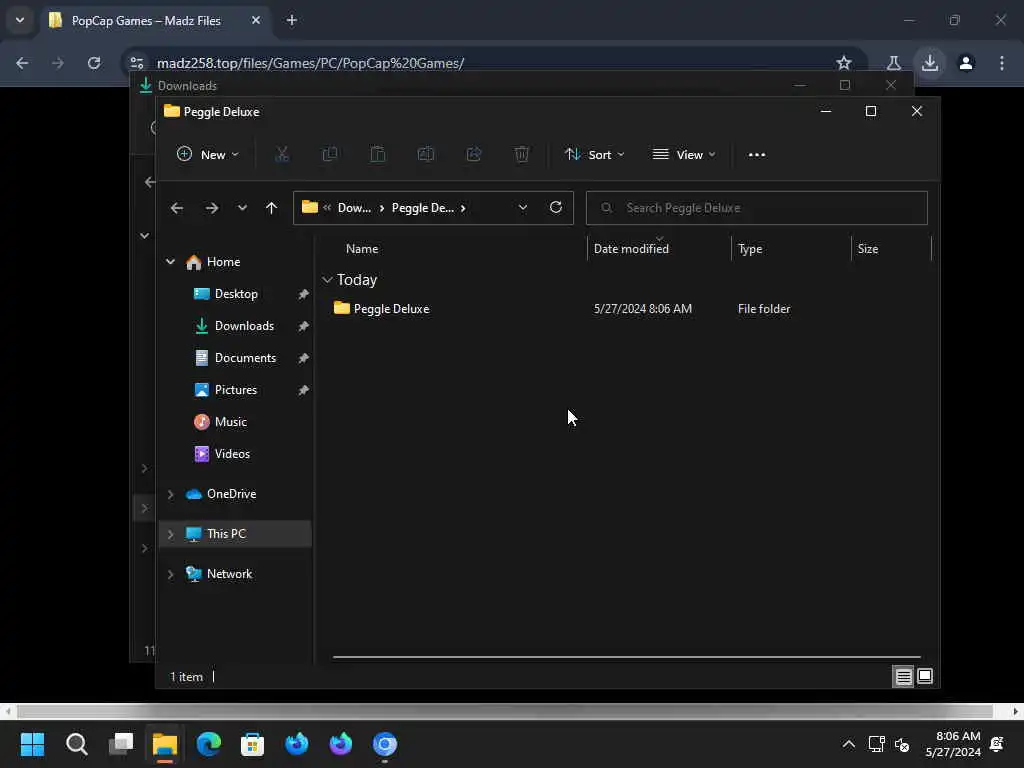The height and width of the screenshot is (768, 1024).
Task: Click the Share icon in toolbar
Action: click(474, 155)
